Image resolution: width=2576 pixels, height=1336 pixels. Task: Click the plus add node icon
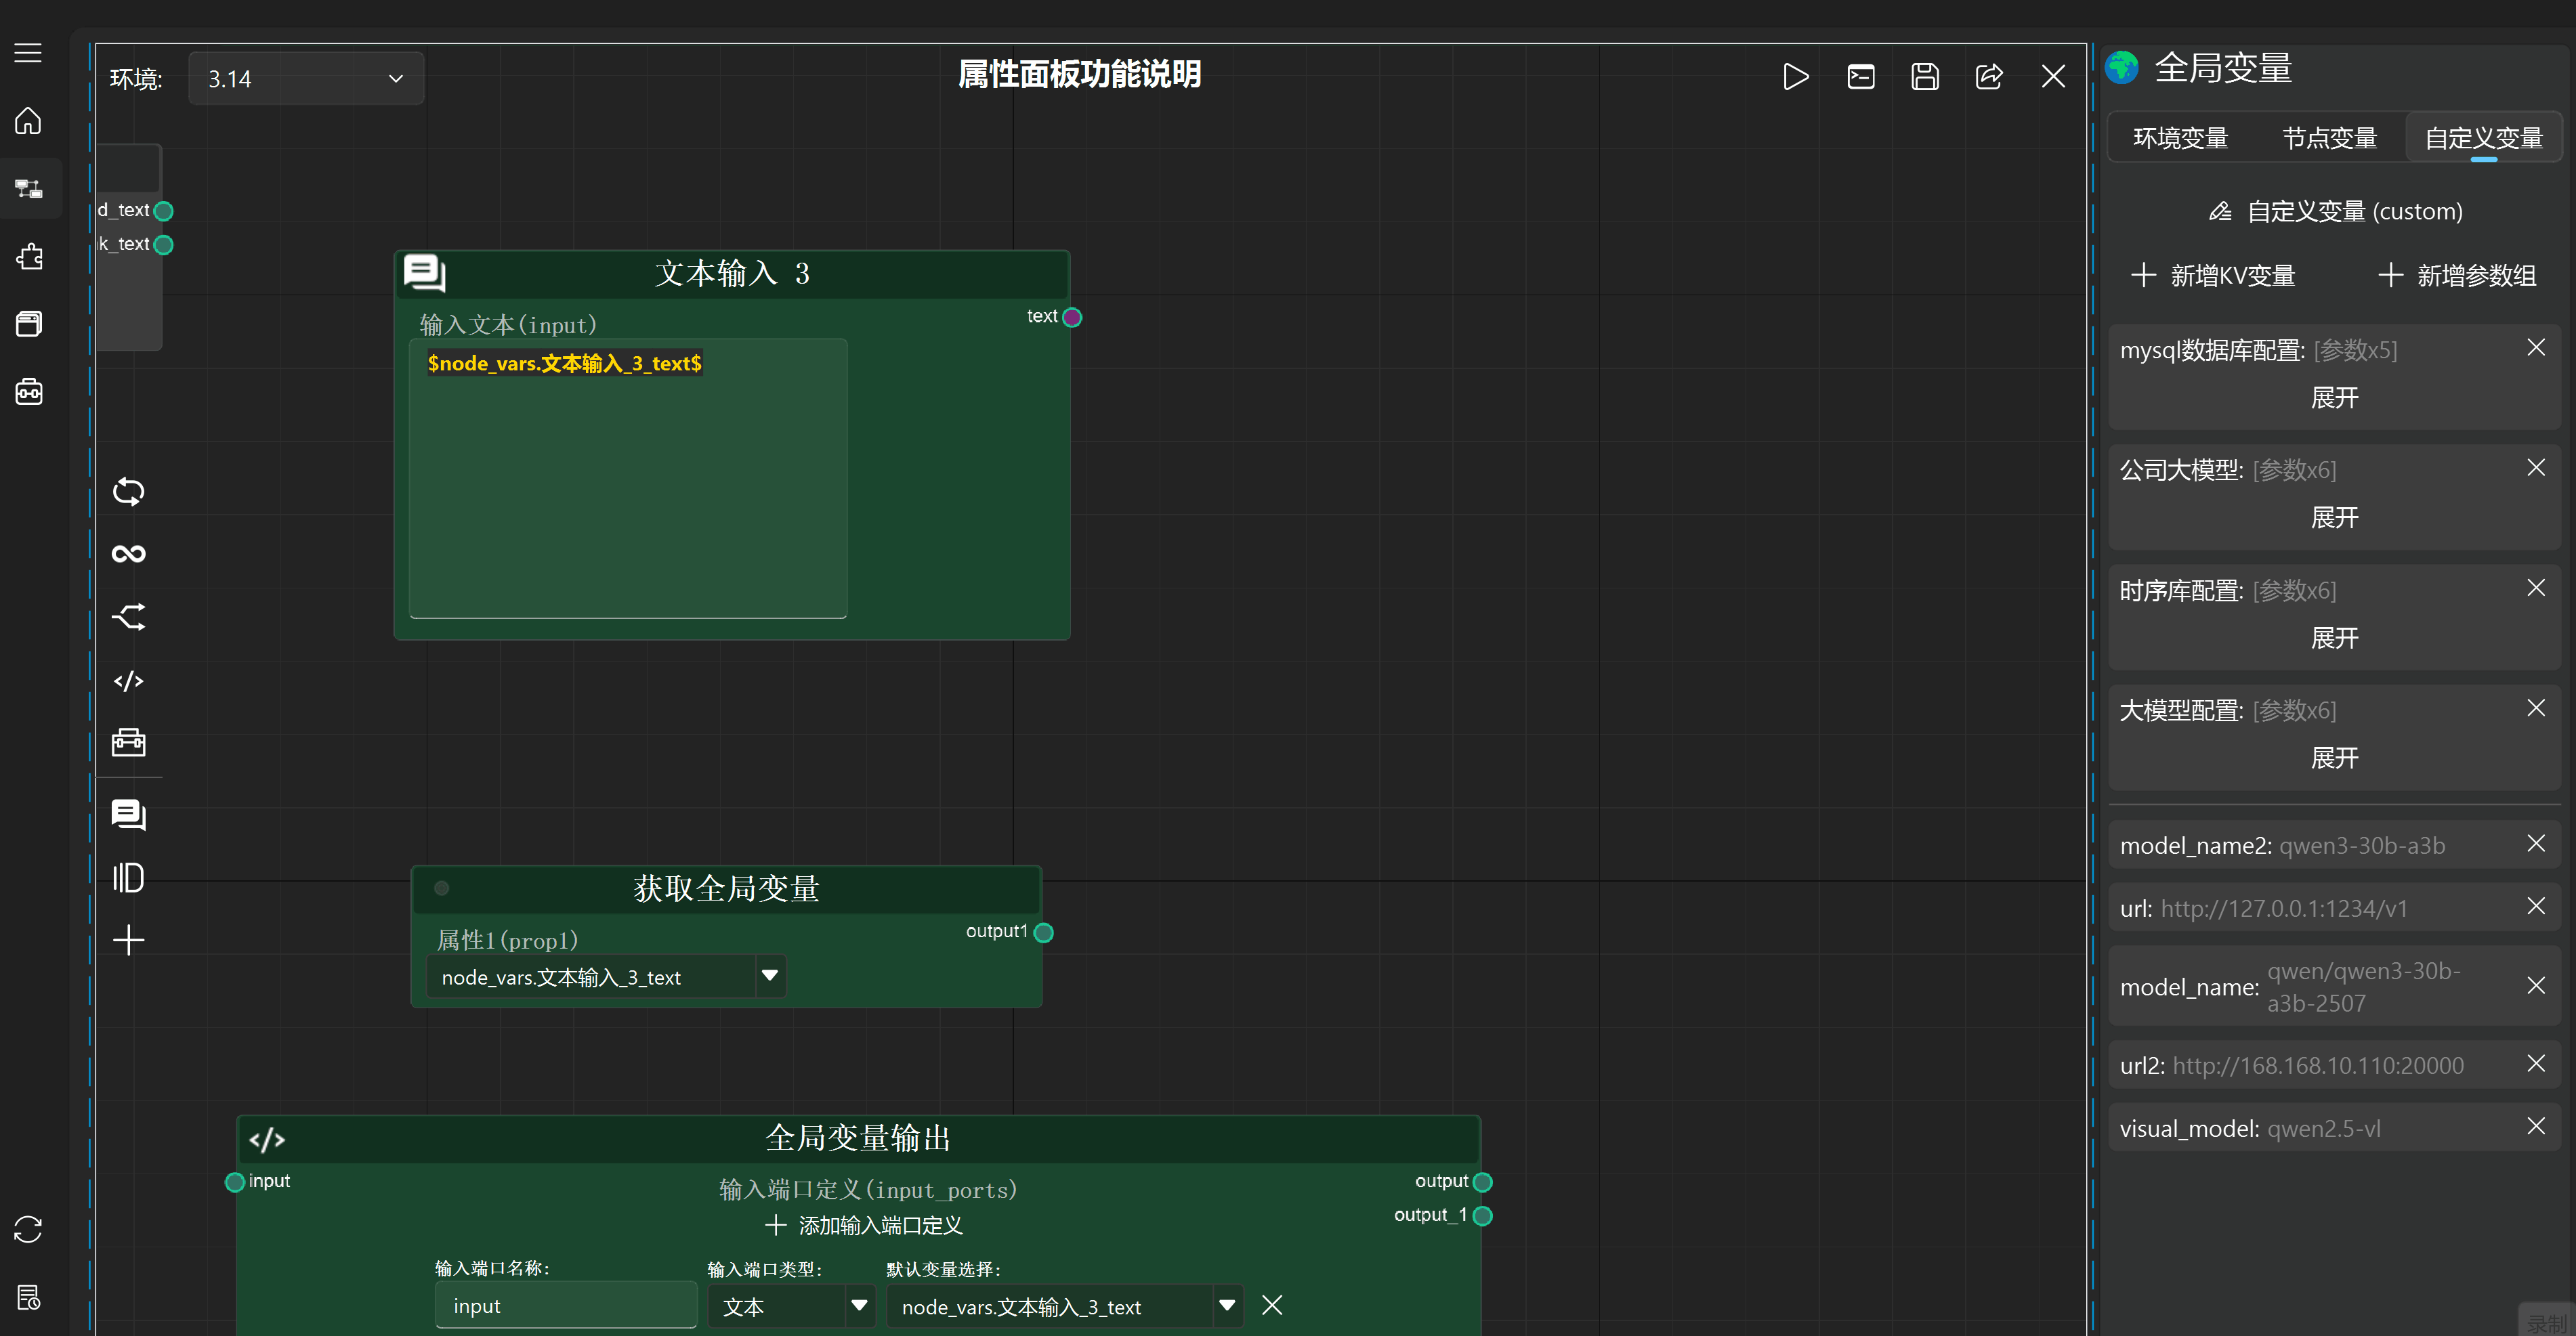(128, 940)
